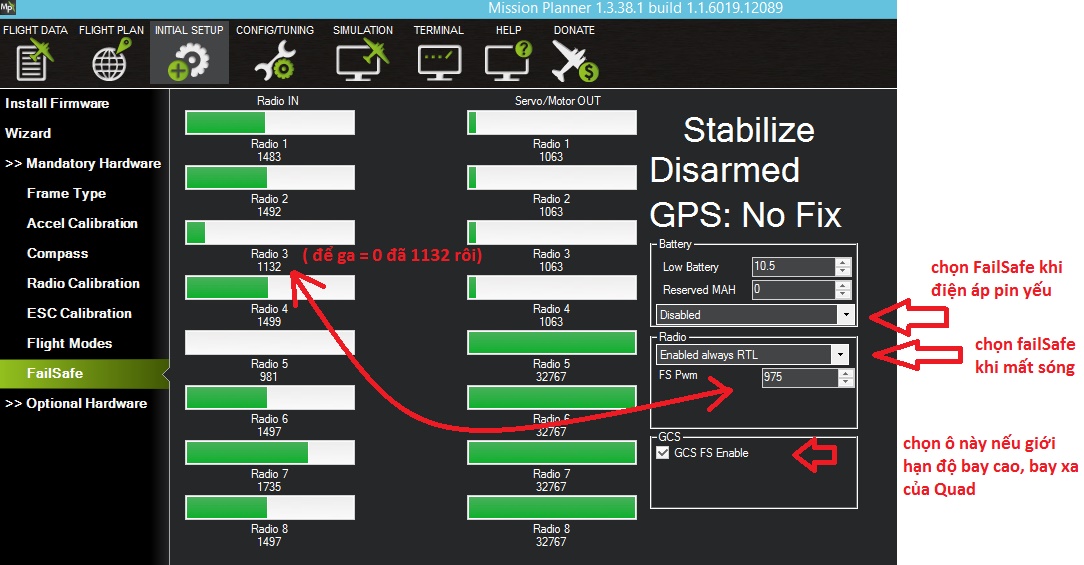Viewport: 1084px width, 565px height.
Task: Select Wizard in sidebar
Action: (28, 133)
